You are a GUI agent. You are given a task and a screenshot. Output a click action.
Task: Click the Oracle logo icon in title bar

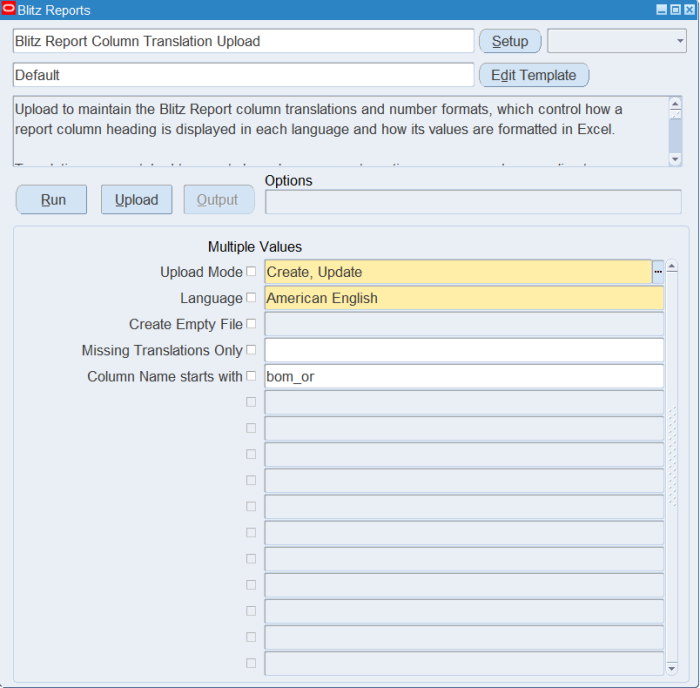coord(8,8)
